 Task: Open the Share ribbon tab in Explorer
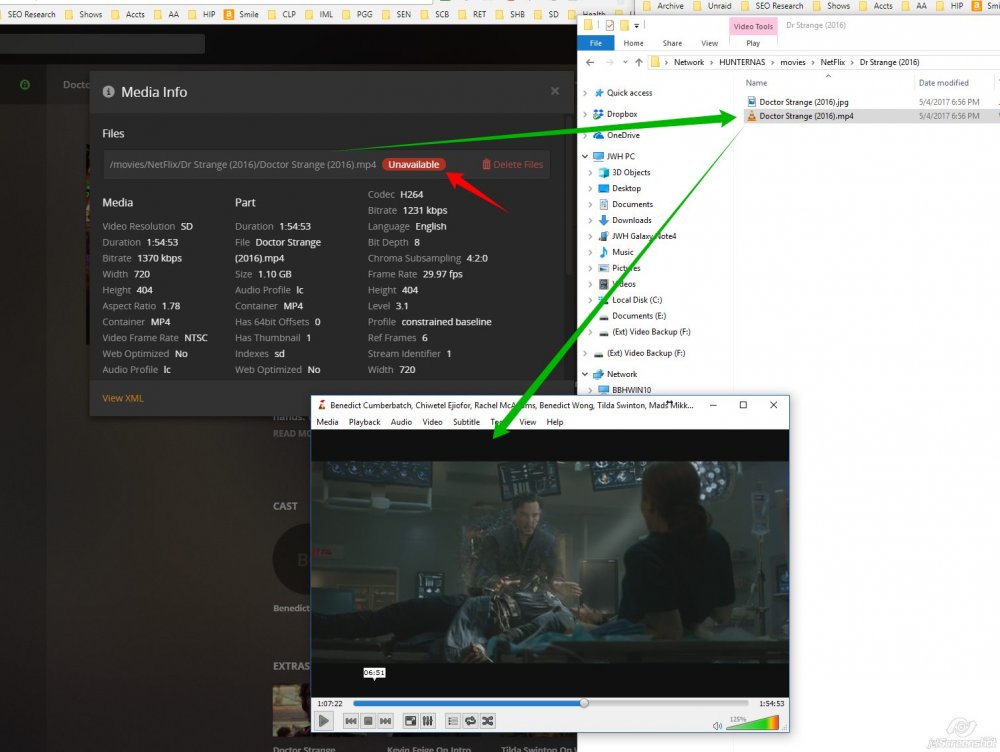[x=672, y=43]
